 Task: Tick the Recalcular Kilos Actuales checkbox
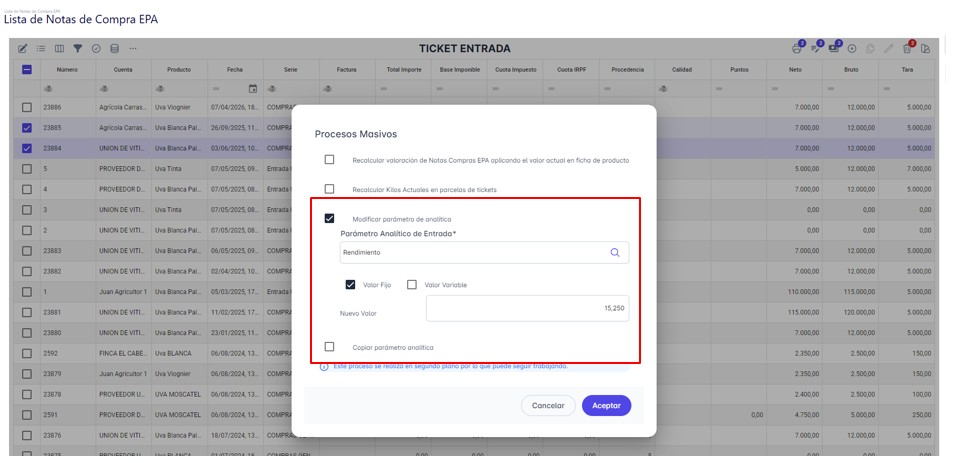pos(329,189)
